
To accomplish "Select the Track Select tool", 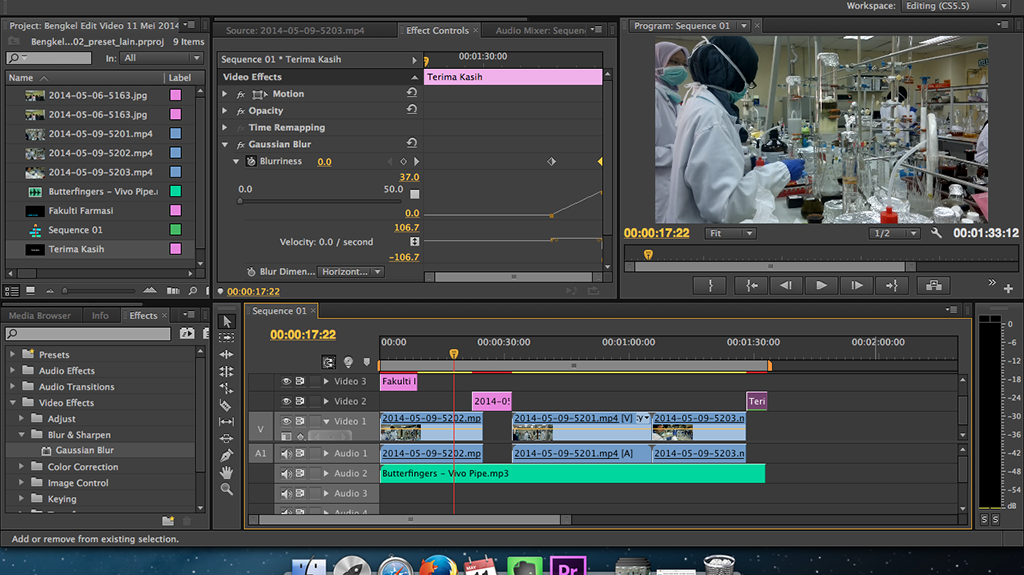I will (x=227, y=338).
